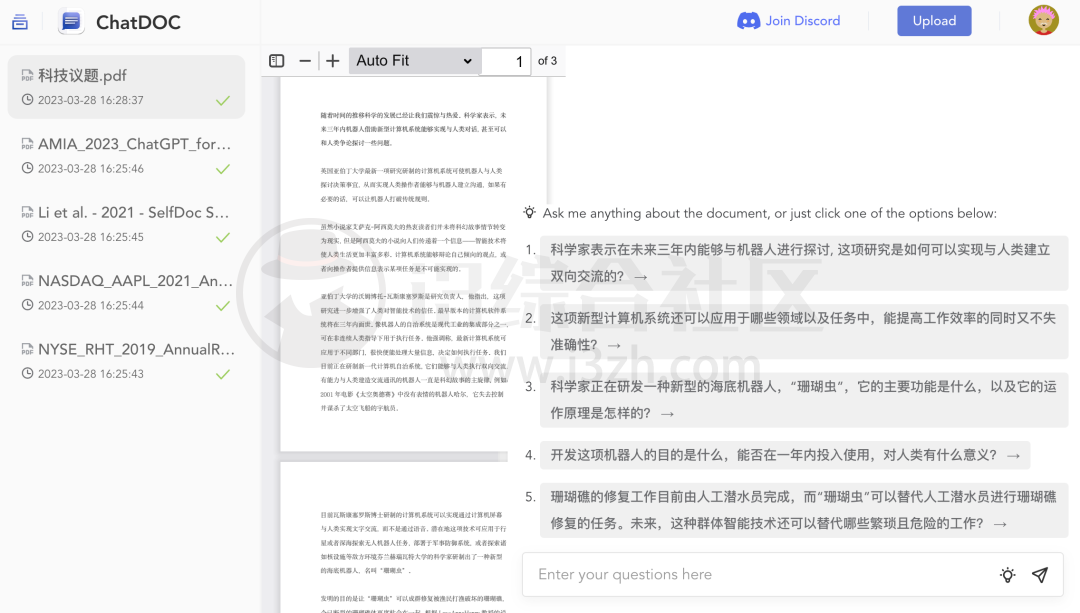This screenshot has height=613, width=1080.
Task: Click green checkmark beside AMIA_2023 document
Action: pyautogui.click(x=222, y=169)
